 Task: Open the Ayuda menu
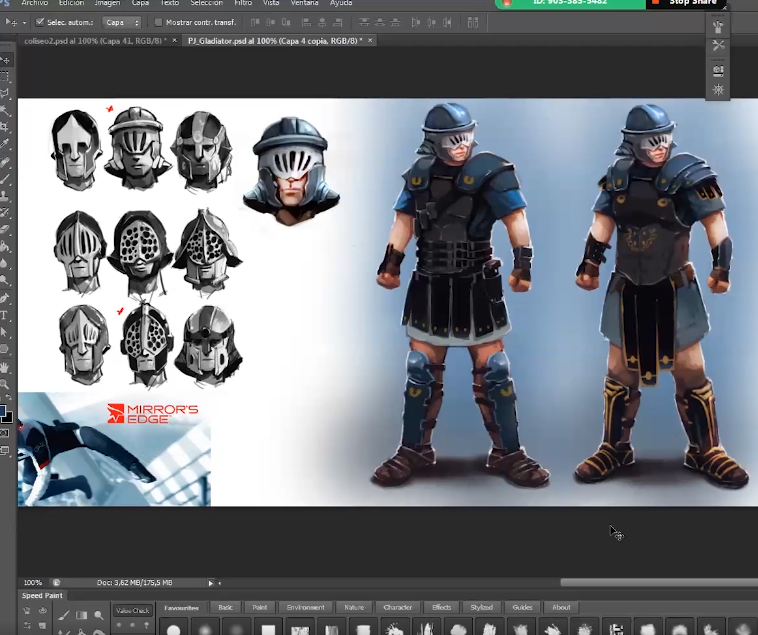[x=341, y=3]
